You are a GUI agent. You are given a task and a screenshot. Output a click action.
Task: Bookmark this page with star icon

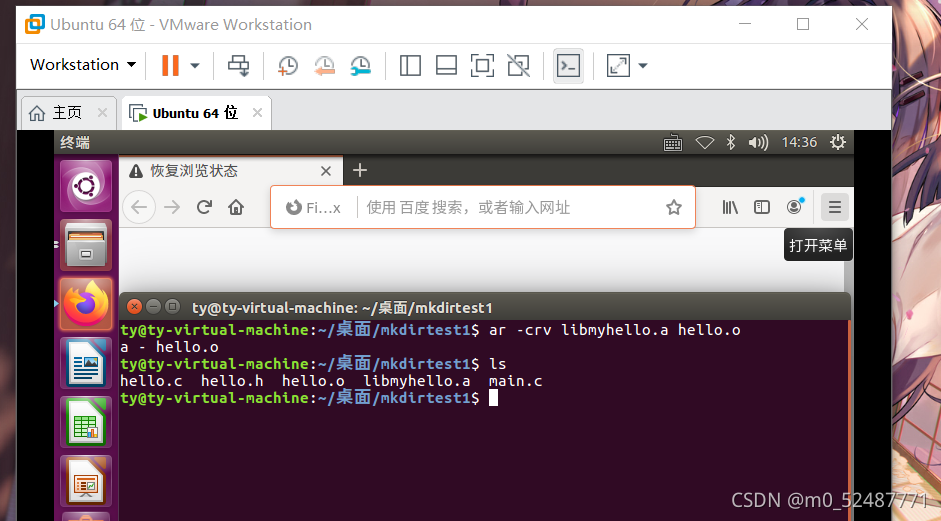pyautogui.click(x=674, y=208)
